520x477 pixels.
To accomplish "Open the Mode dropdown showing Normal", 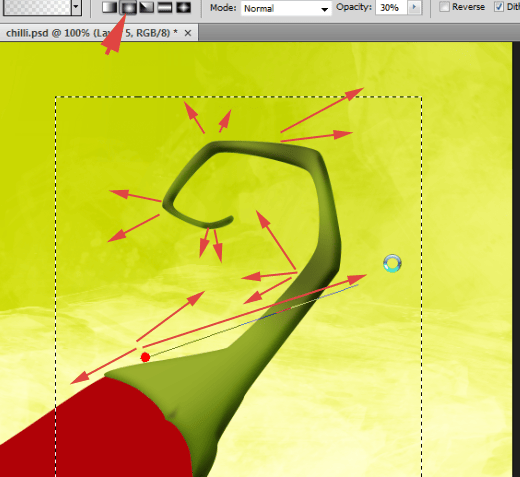I will click(286, 8).
